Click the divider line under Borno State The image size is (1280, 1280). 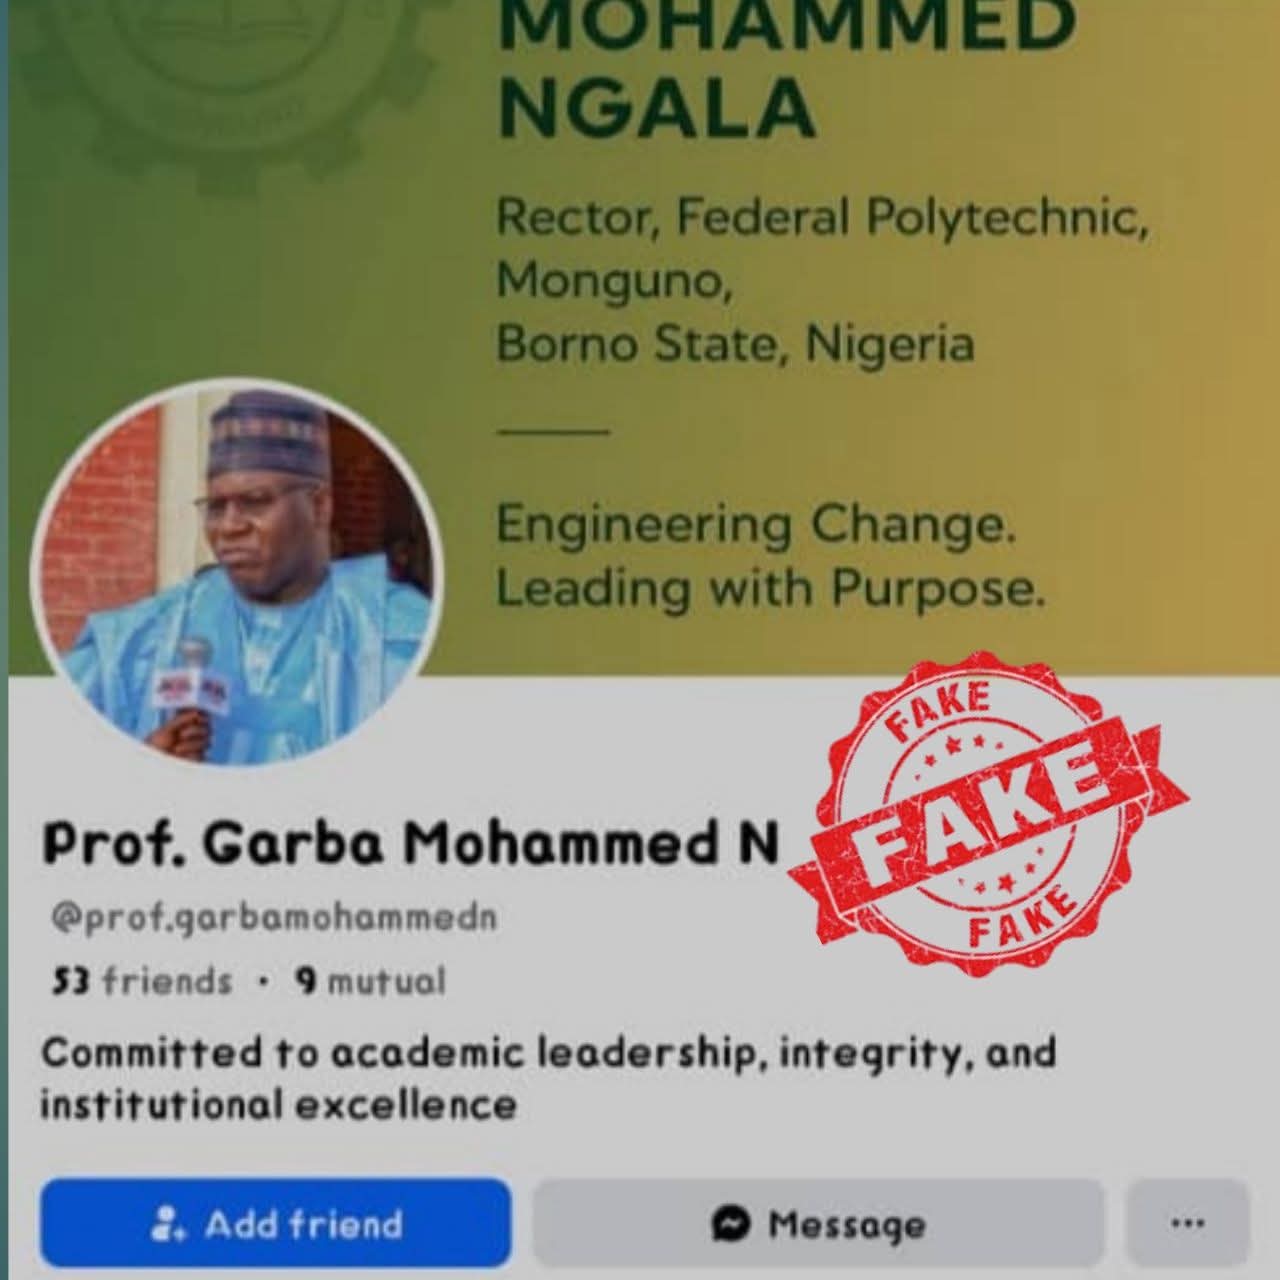[553, 431]
